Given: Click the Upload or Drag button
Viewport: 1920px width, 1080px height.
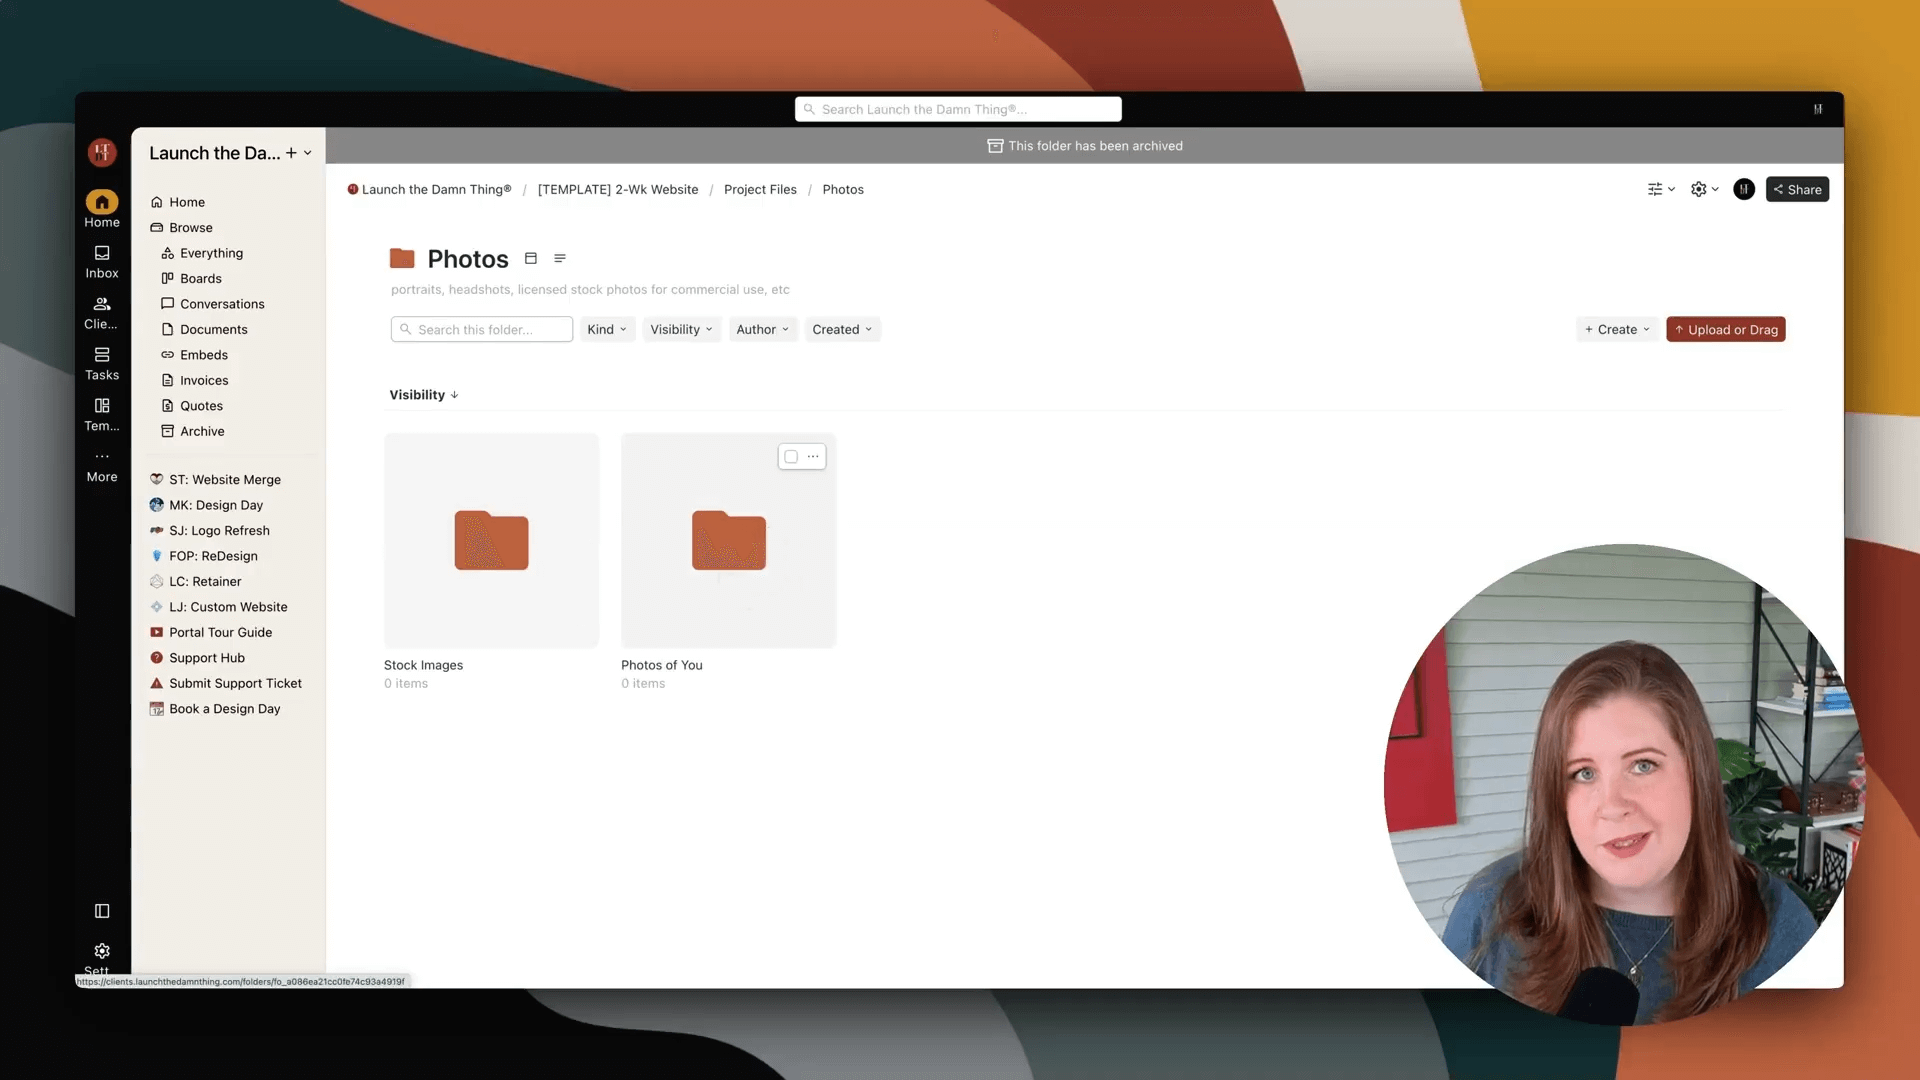Looking at the screenshot, I should click(x=1725, y=330).
